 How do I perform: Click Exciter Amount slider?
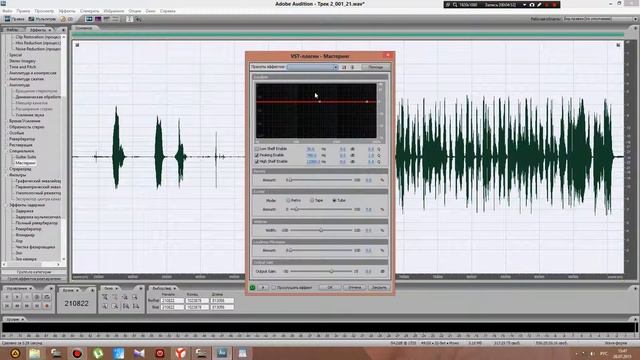(321, 209)
